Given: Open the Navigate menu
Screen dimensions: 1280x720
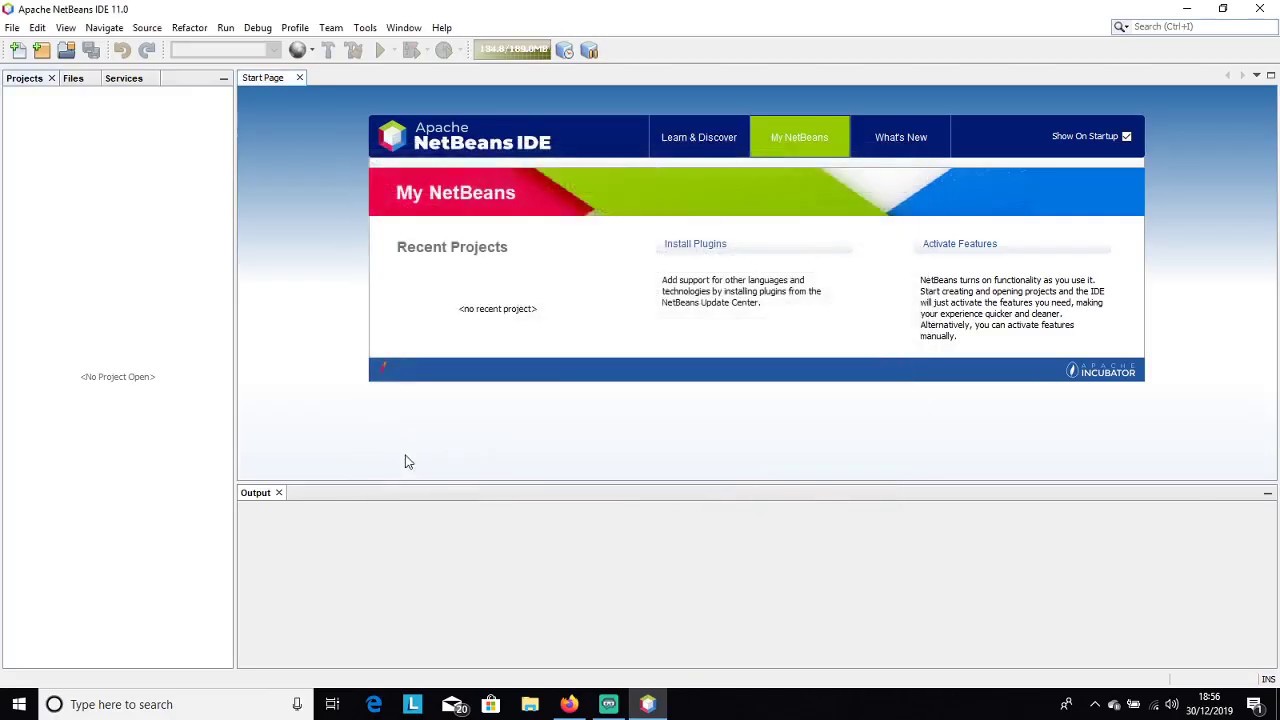Looking at the screenshot, I should coord(104,28).
